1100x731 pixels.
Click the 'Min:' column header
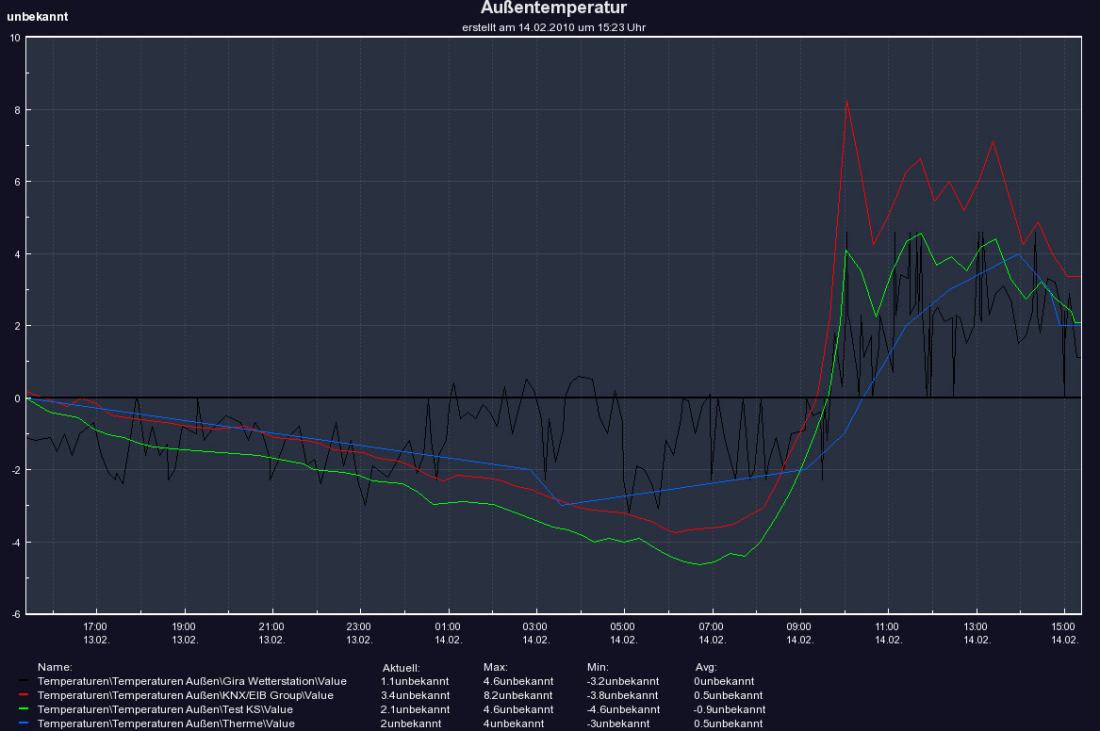coord(597,666)
